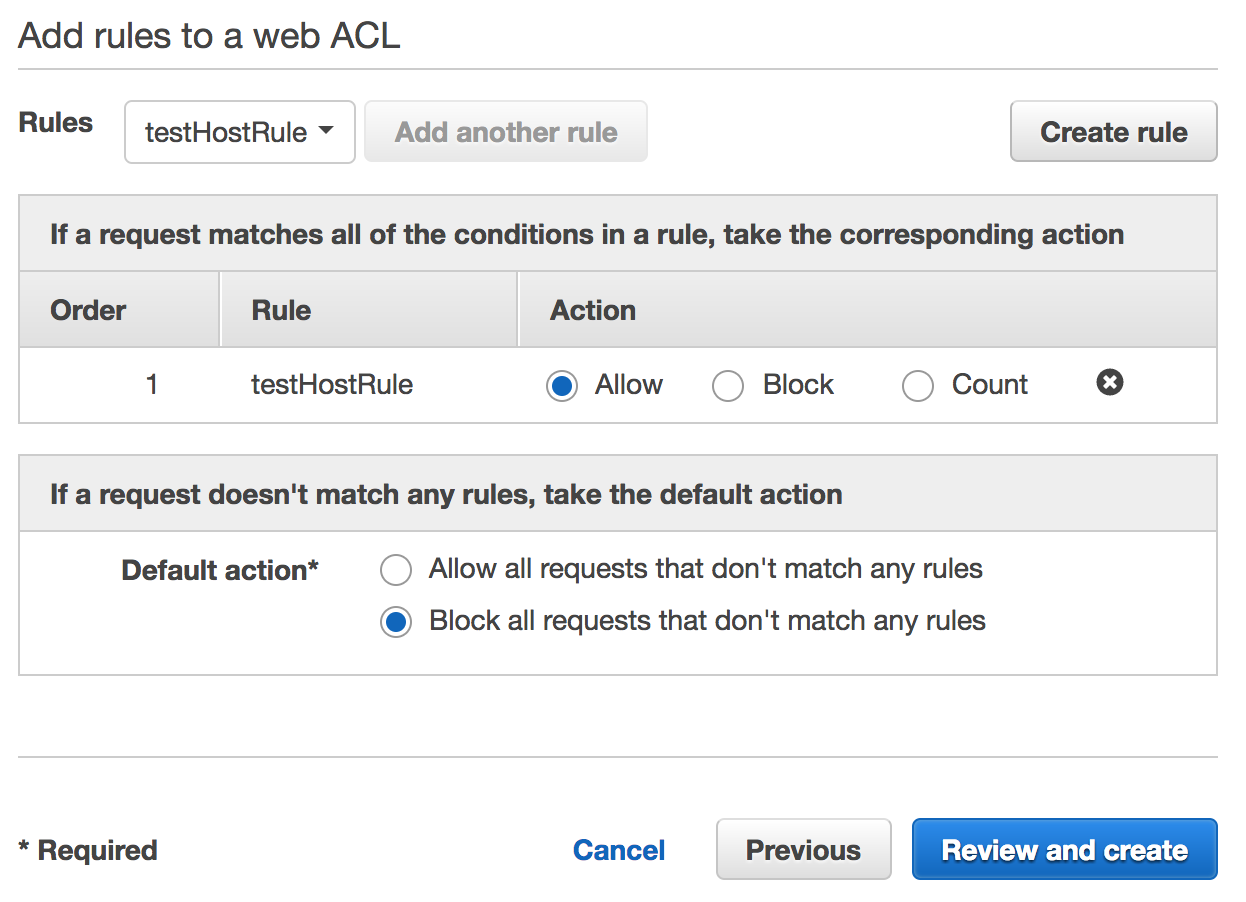
Task: Click the Order column header
Action: click(88, 310)
